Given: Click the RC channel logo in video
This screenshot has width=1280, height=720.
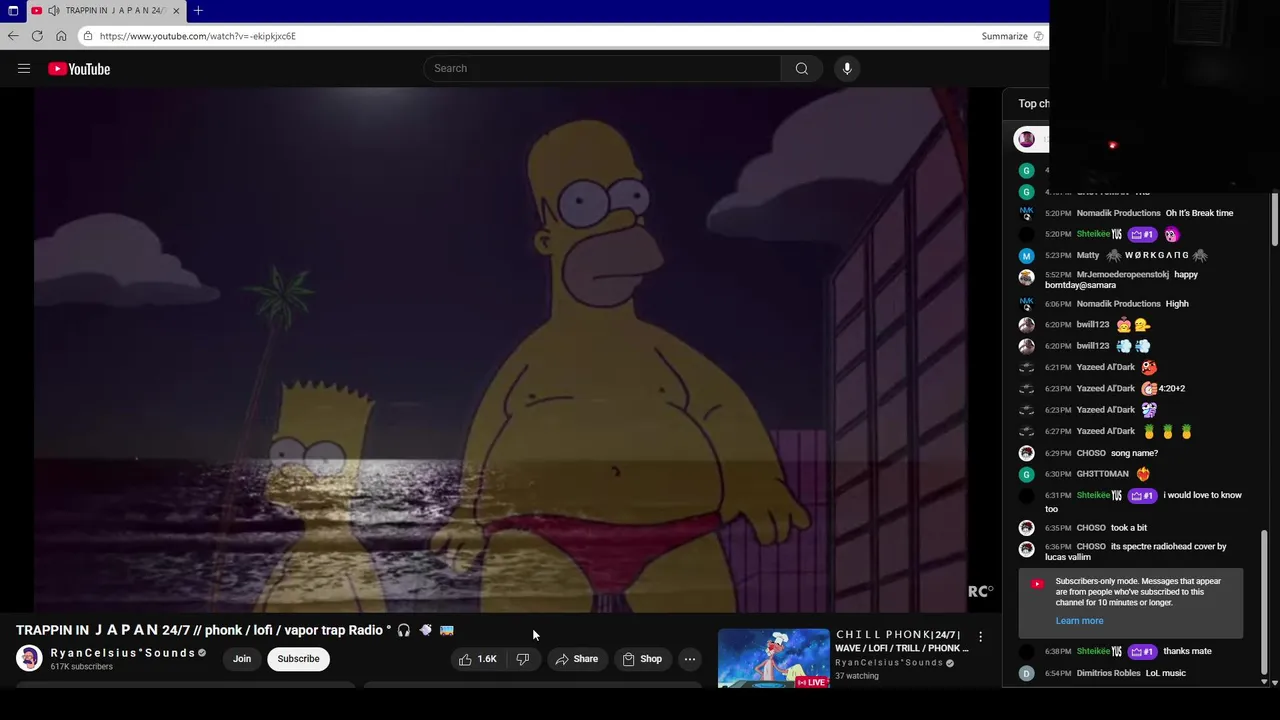Looking at the screenshot, I should point(980,591).
